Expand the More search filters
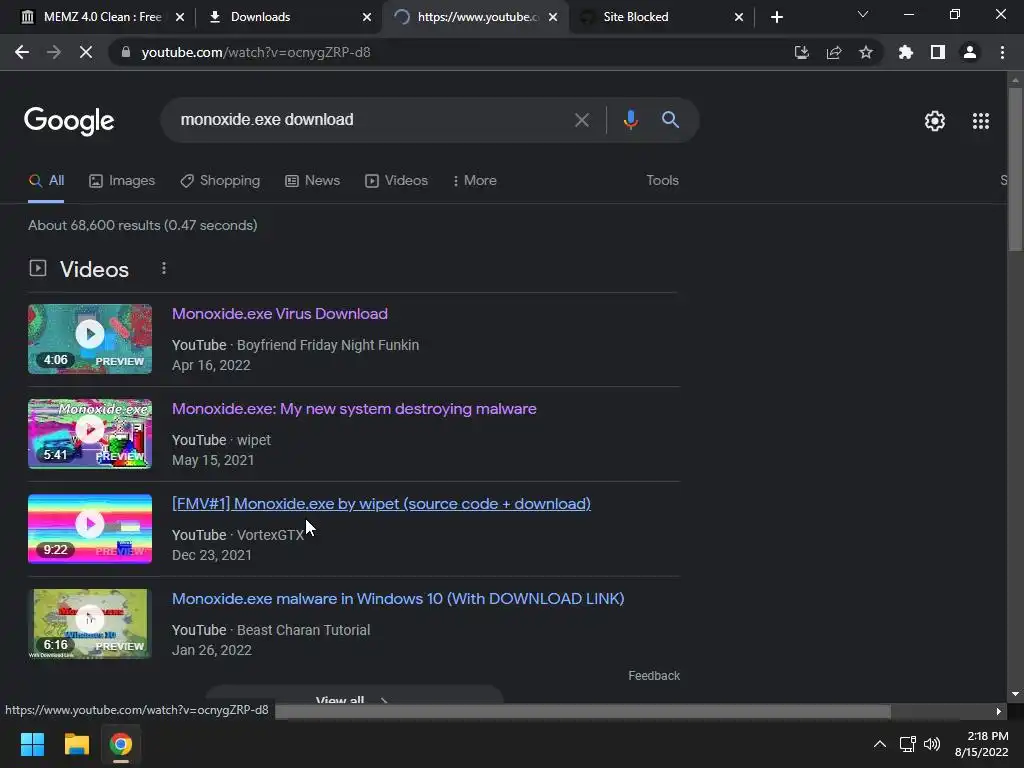The height and width of the screenshot is (768, 1024). click(475, 181)
